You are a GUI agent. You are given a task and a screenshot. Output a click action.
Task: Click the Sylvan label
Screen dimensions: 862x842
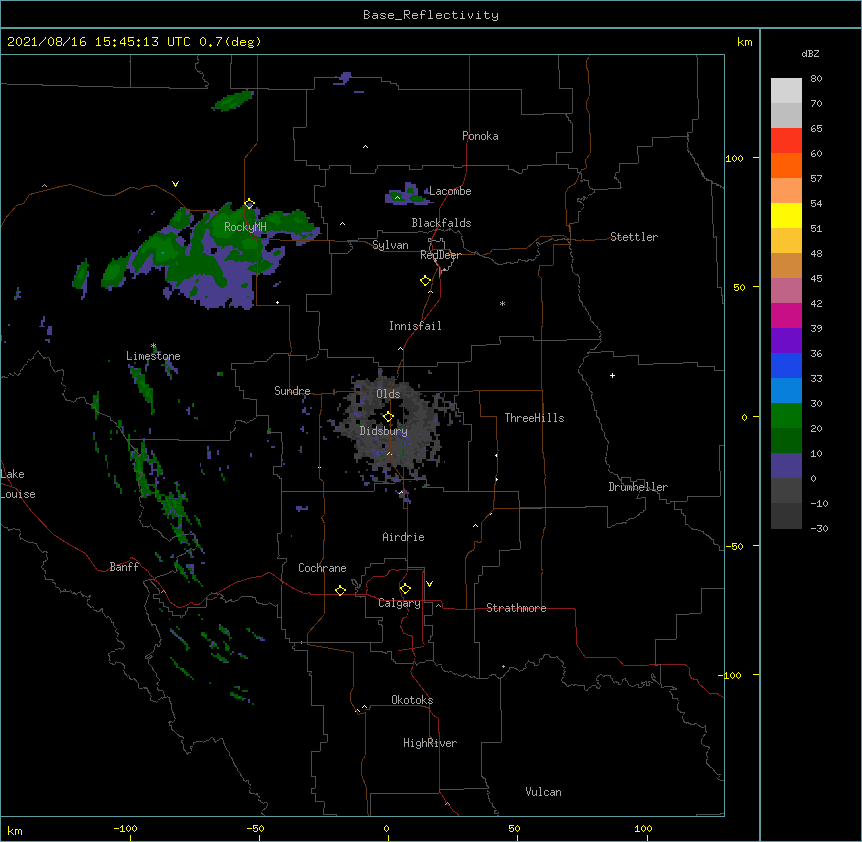[x=390, y=245]
